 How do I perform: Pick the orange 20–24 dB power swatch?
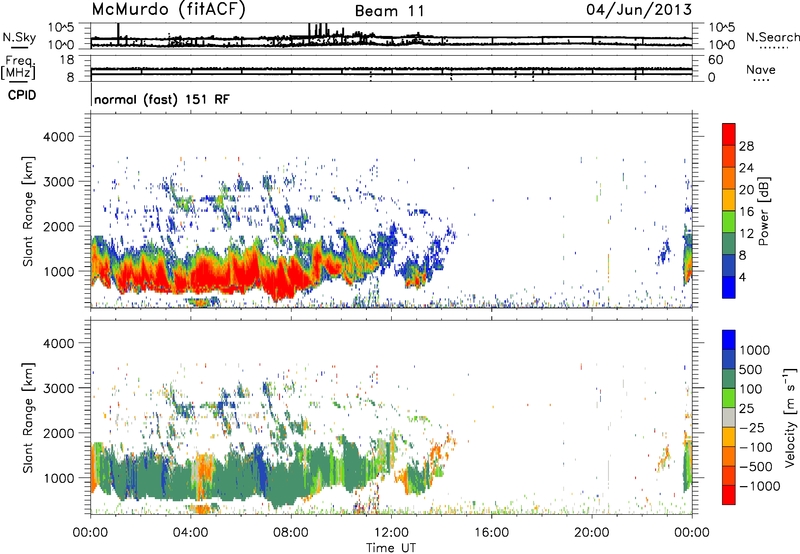pos(729,179)
